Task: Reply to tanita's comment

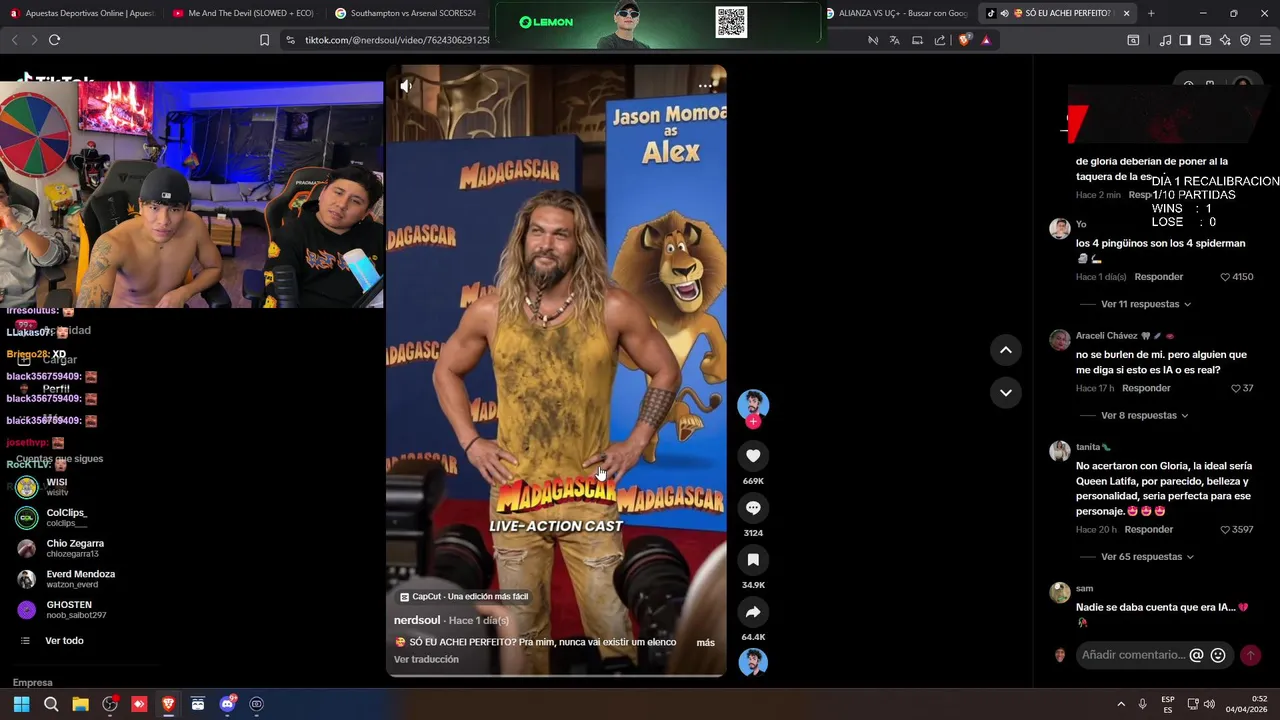Action: (x=1149, y=530)
